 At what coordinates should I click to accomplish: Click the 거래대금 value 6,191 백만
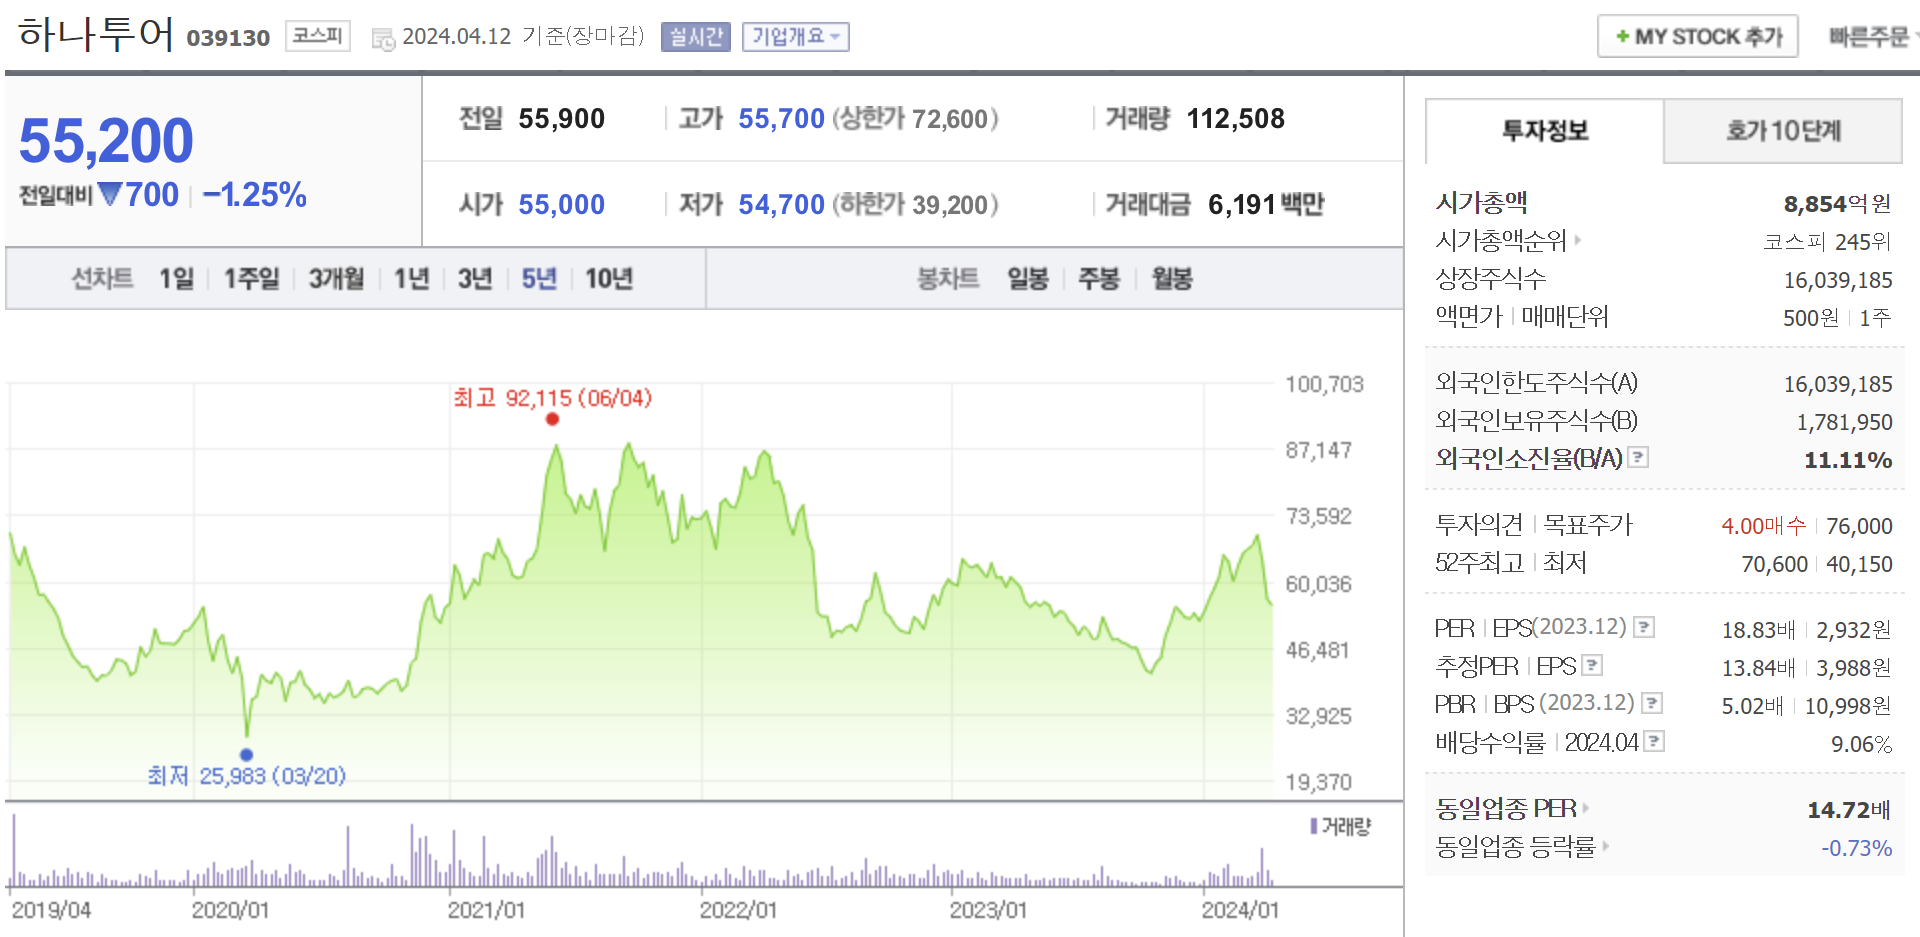point(1266,205)
